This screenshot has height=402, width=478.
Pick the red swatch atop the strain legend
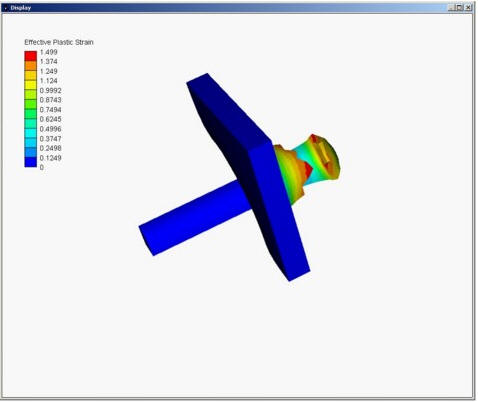31,56
